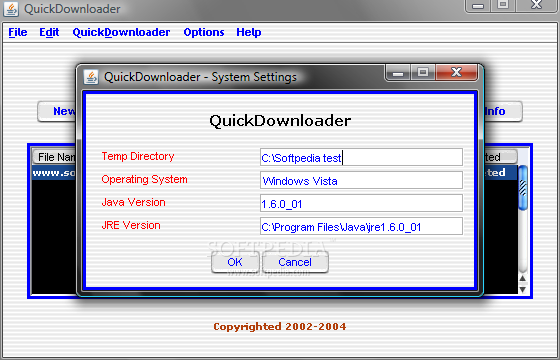The height and width of the screenshot is (360, 560).
Task: Open the Edit menu
Action: (x=49, y=32)
